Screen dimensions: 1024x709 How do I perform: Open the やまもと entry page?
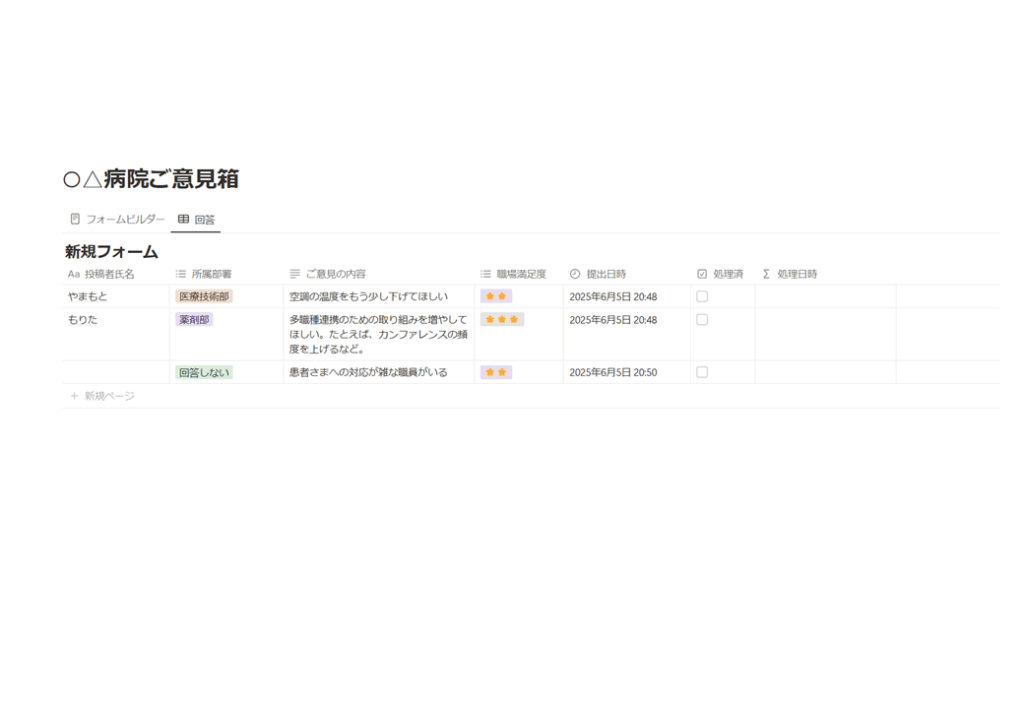[87, 297]
